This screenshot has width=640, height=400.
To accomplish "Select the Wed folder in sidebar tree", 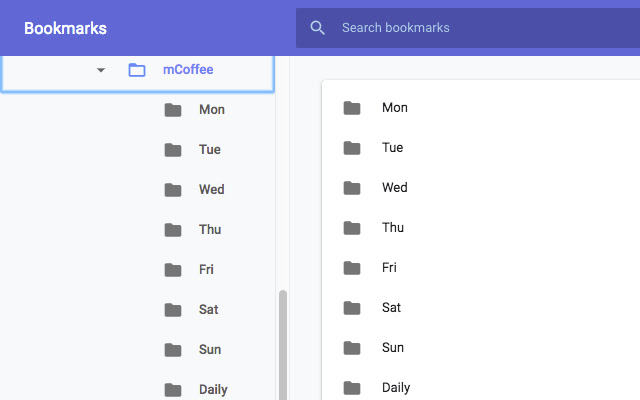I will 211,190.
